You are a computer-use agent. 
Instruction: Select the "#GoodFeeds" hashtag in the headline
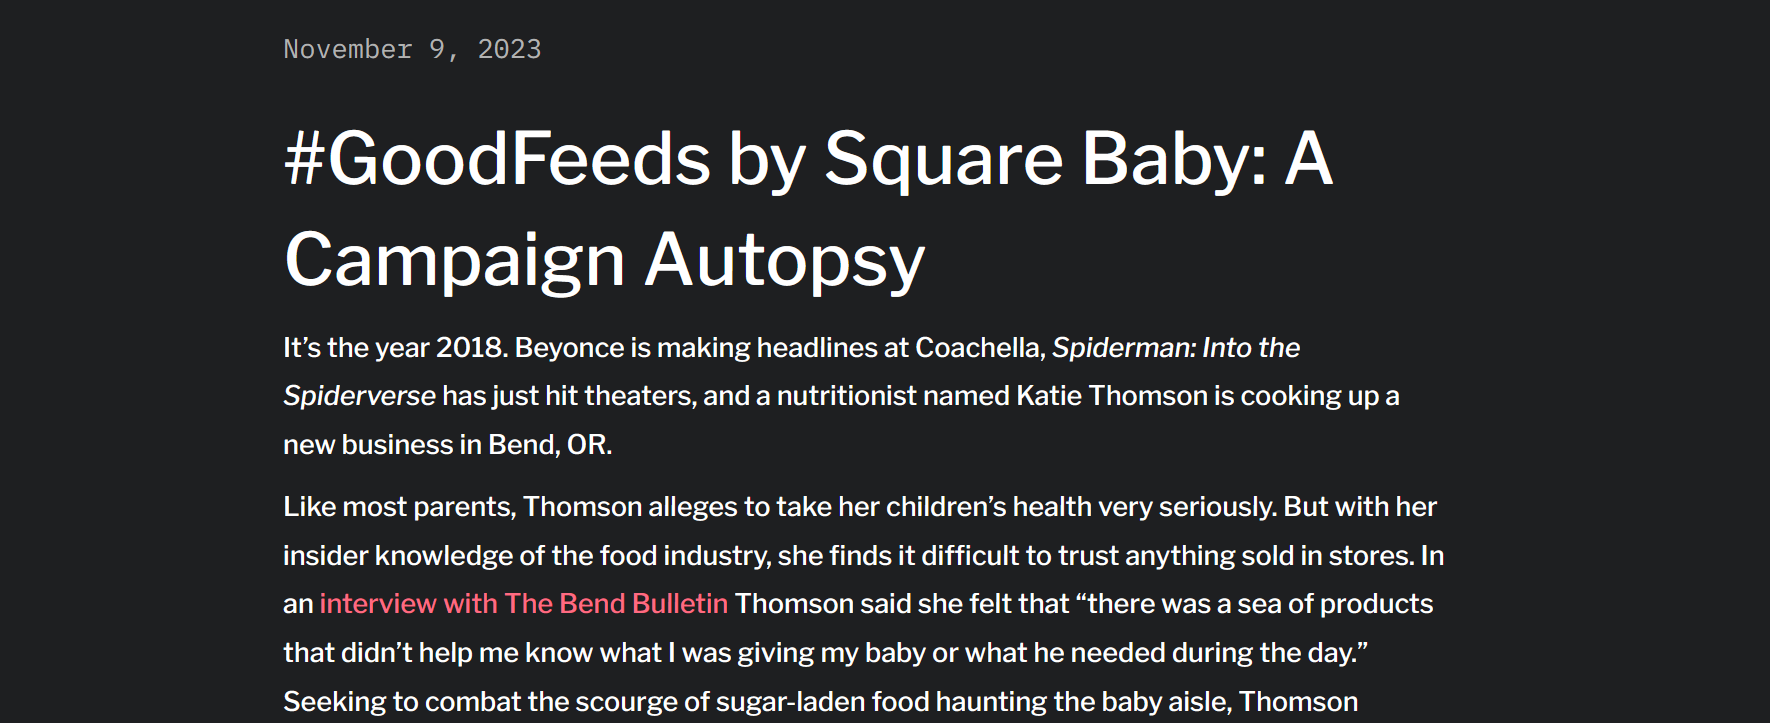[x=497, y=159]
